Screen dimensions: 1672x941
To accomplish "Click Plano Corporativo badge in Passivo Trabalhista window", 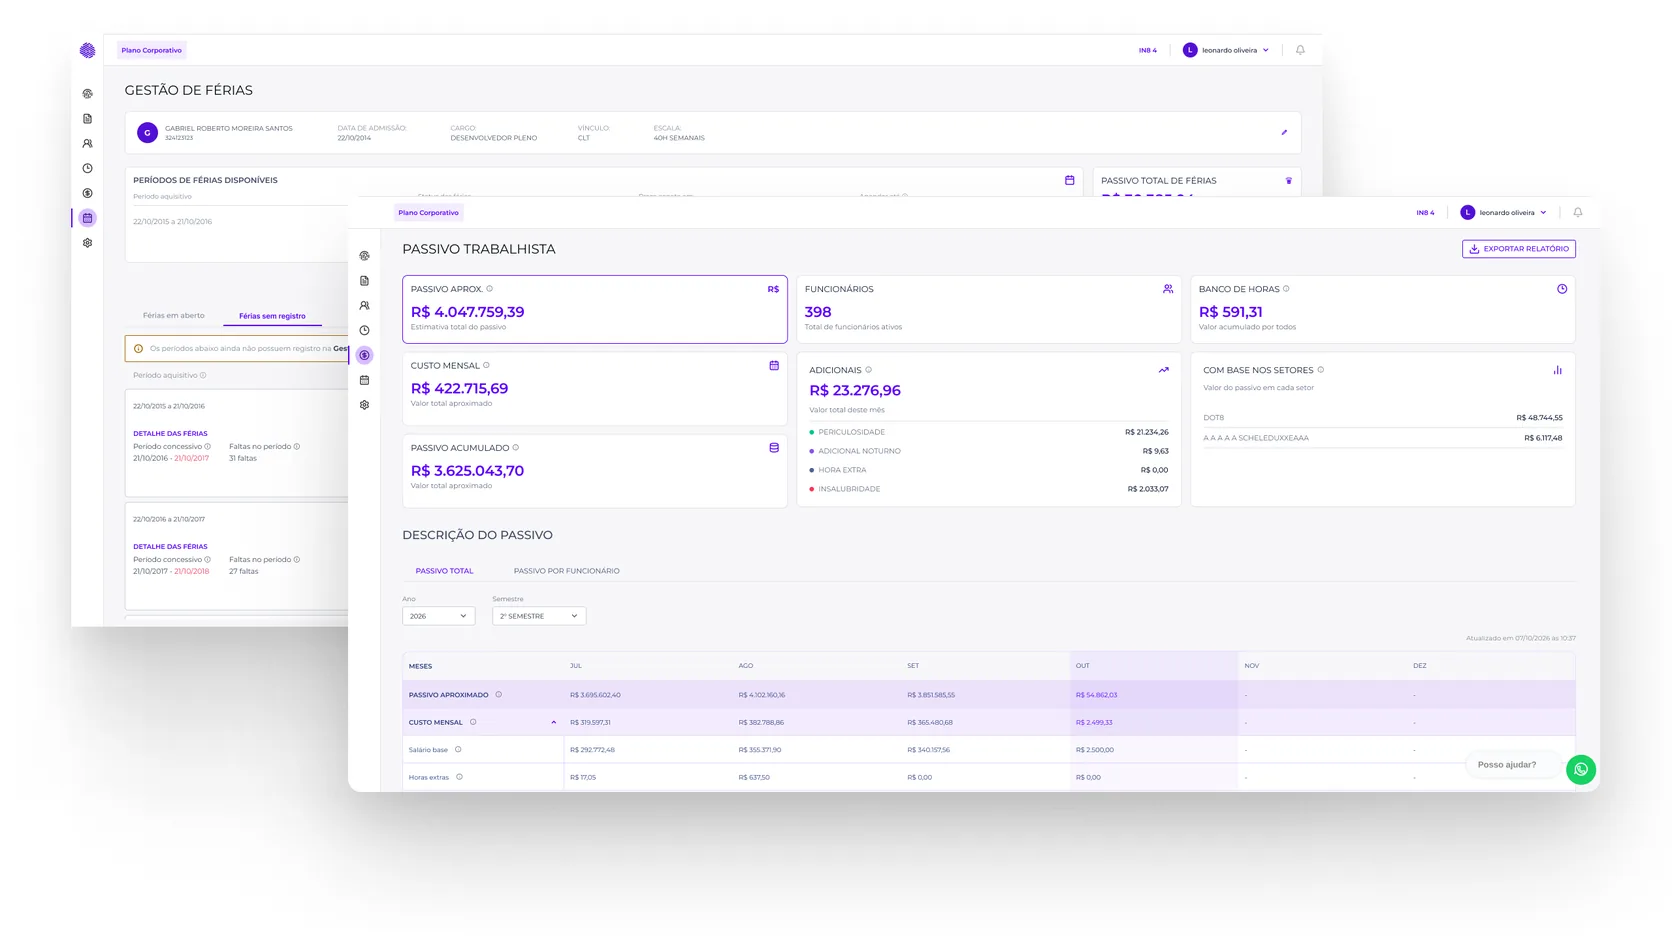I will [428, 212].
